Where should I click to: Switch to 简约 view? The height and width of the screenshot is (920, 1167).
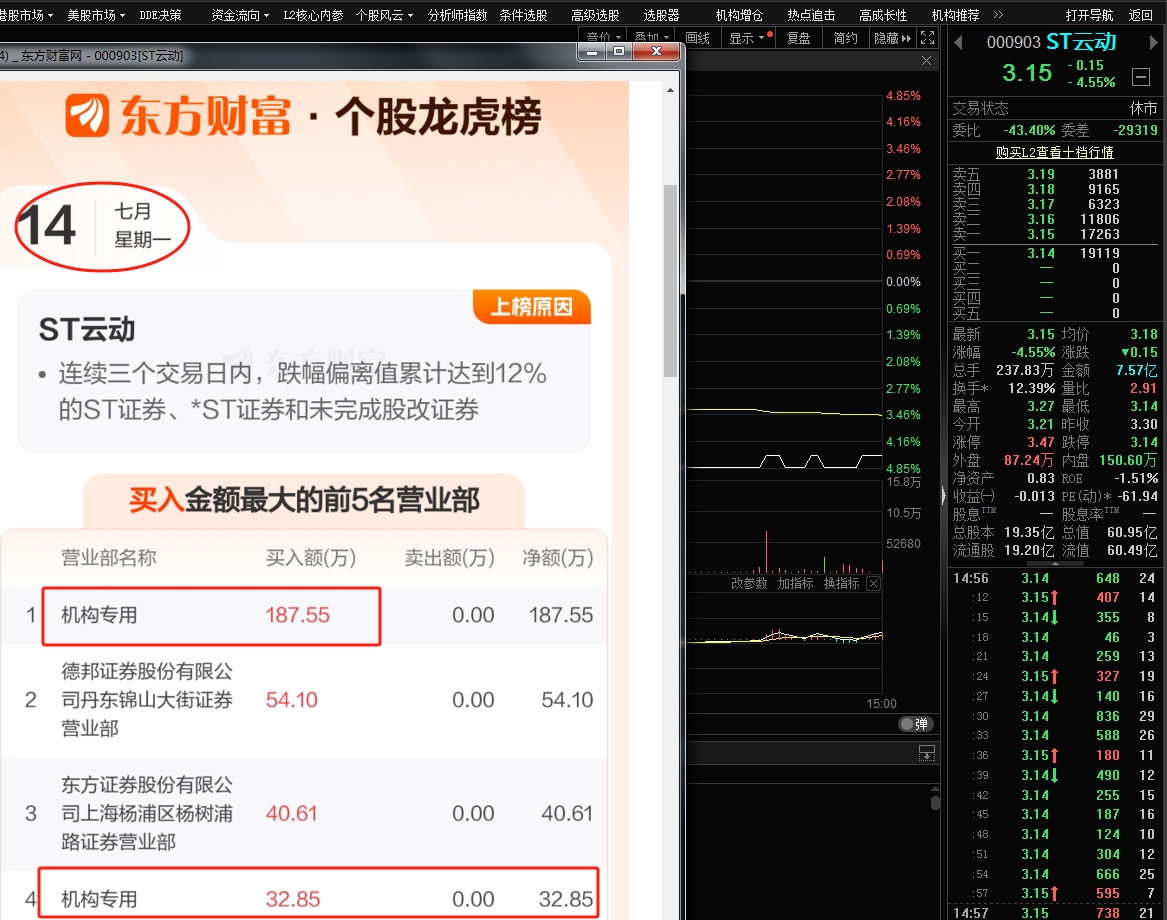[845, 38]
